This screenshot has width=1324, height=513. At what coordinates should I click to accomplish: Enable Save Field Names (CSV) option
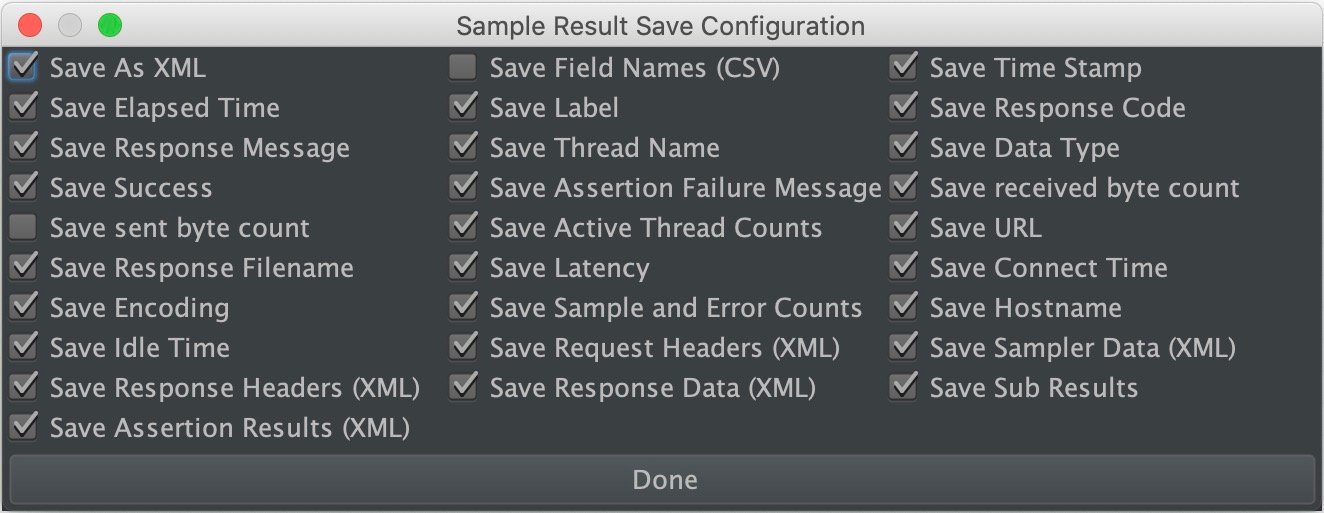tap(463, 68)
